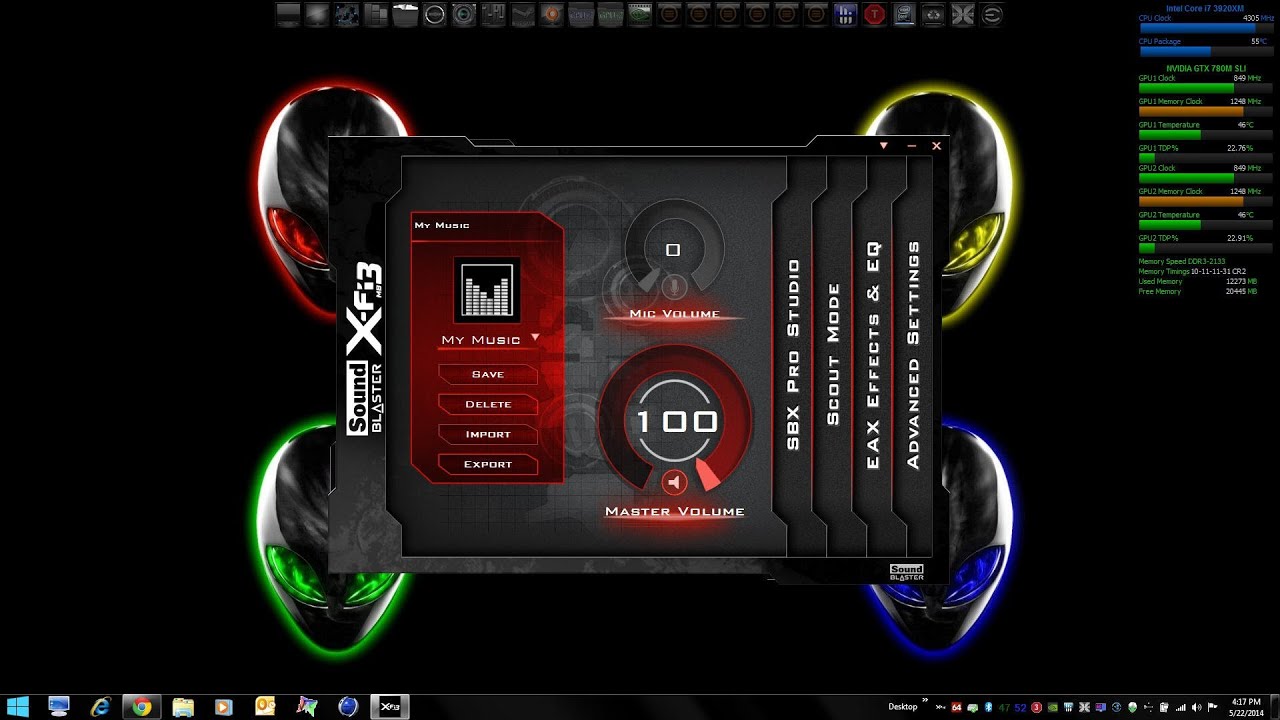Open the system volume tray icon
The image size is (1280, 720).
click(1196, 707)
